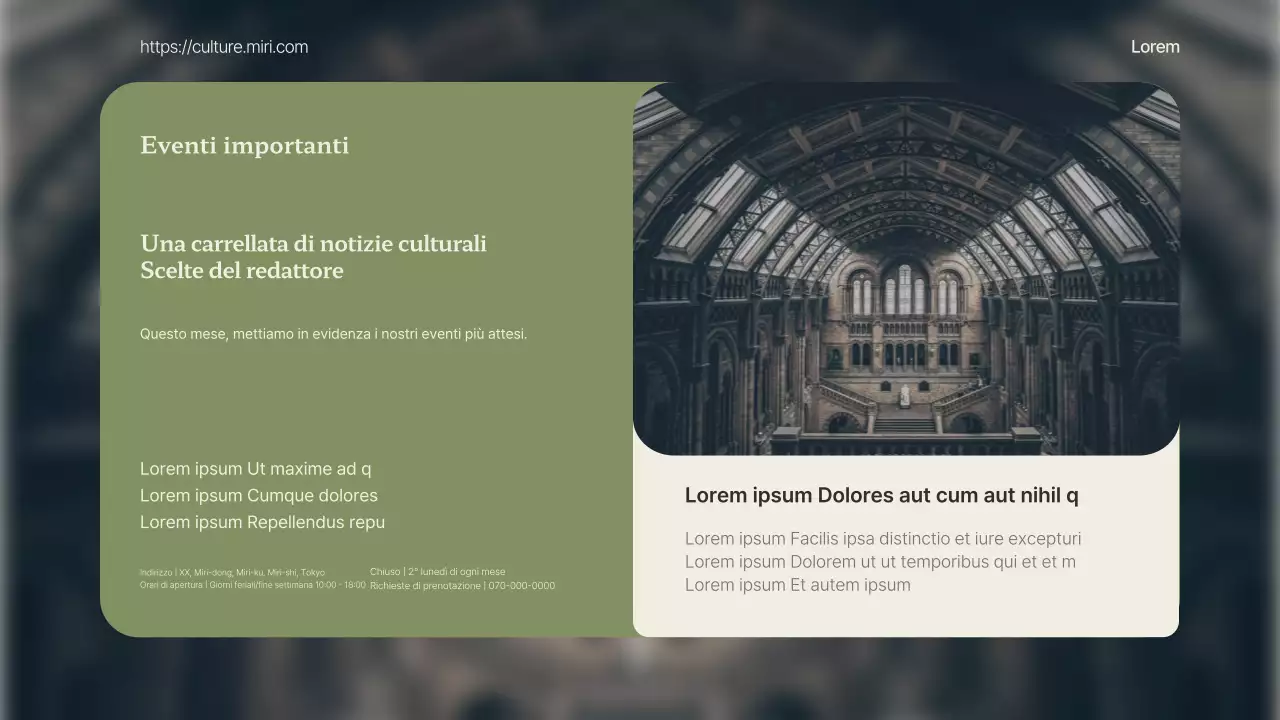This screenshot has height=720, width=1280.
Task: Click the 'Orari di apertura' hours line
Action: [x=252, y=585]
